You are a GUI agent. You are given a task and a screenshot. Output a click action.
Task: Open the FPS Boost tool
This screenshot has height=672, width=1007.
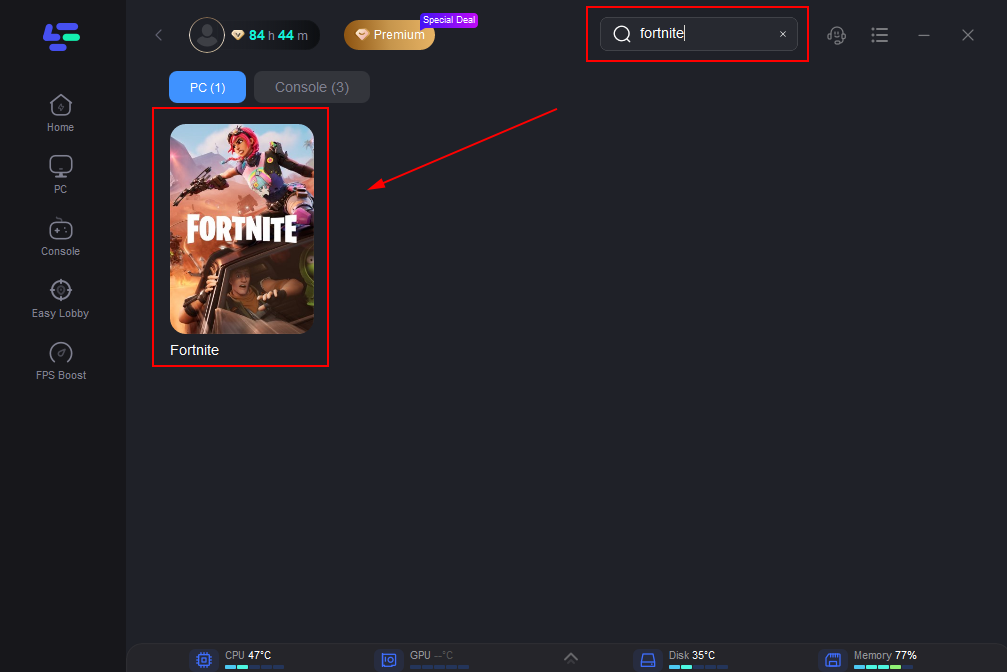click(x=60, y=360)
